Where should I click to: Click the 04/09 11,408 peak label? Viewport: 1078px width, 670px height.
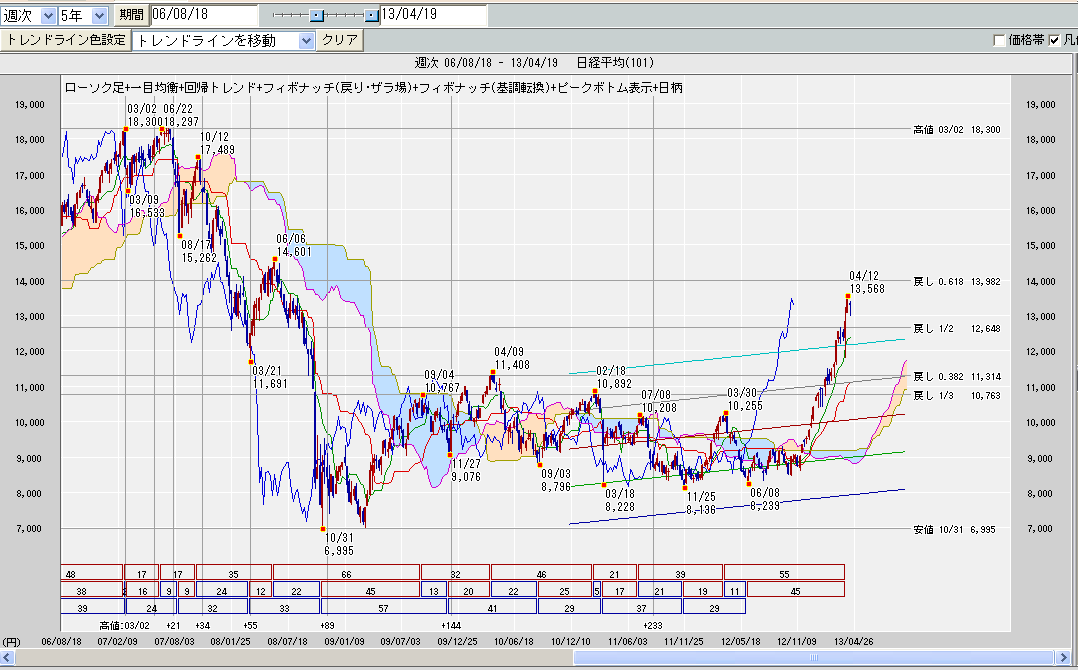[x=512, y=359]
